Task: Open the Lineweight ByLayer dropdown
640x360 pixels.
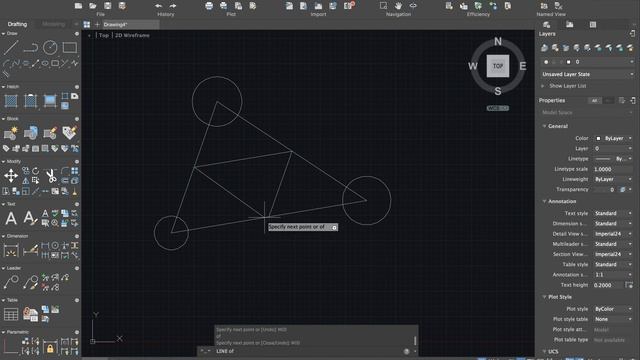Action: tap(614, 179)
